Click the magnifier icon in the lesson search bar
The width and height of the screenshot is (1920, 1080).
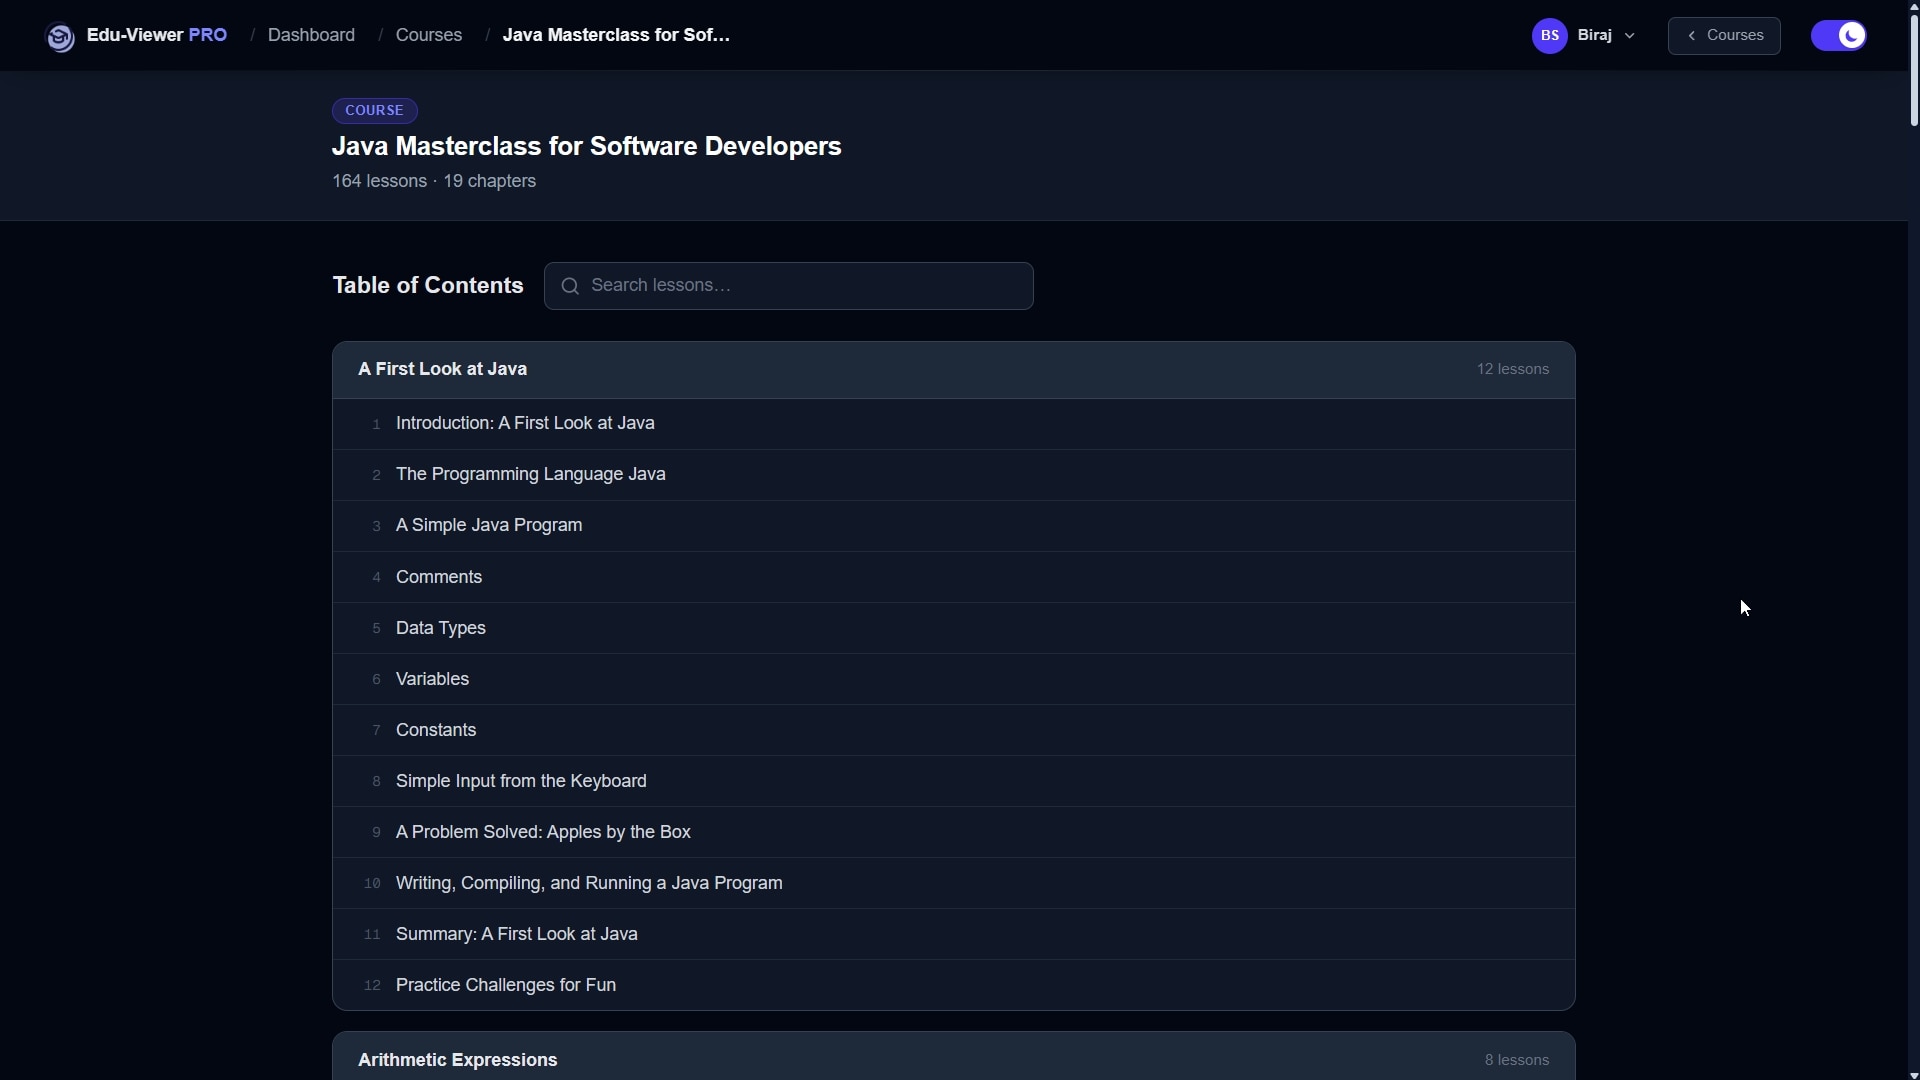[x=570, y=286]
